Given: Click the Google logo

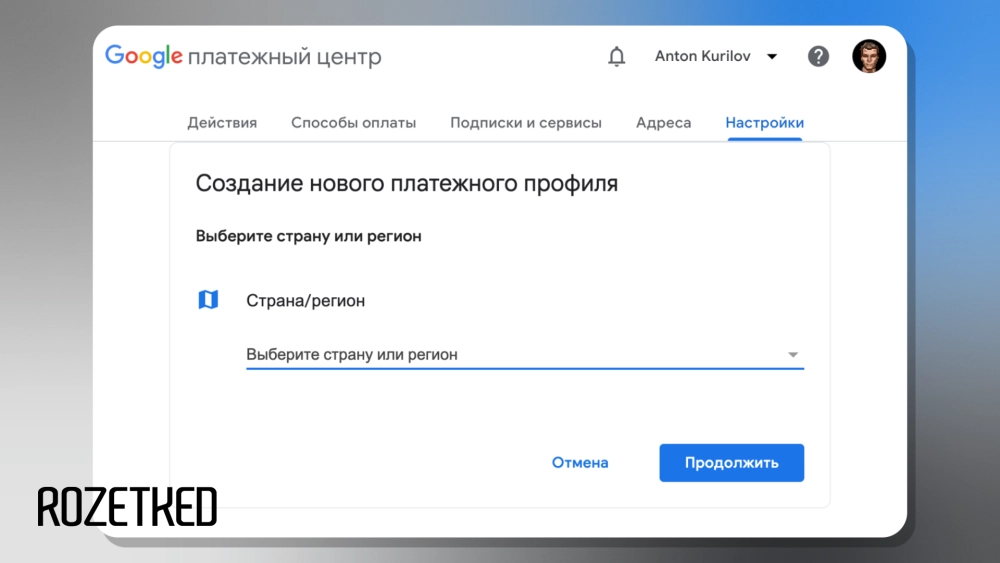Looking at the screenshot, I should pos(144,56).
